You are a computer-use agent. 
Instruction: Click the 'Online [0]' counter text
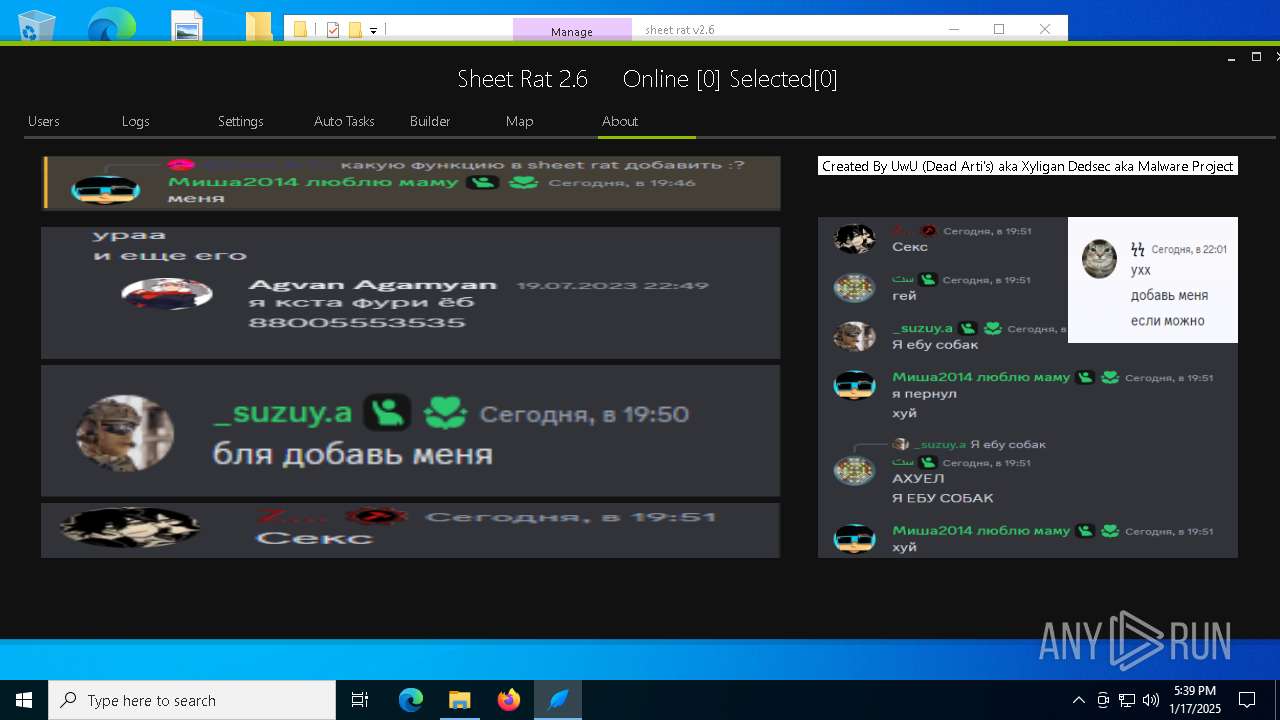click(671, 79)
